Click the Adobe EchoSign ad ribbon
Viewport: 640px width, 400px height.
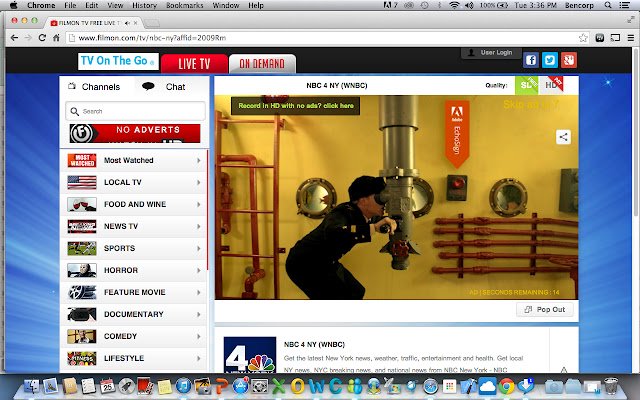(x=457, y=134)
